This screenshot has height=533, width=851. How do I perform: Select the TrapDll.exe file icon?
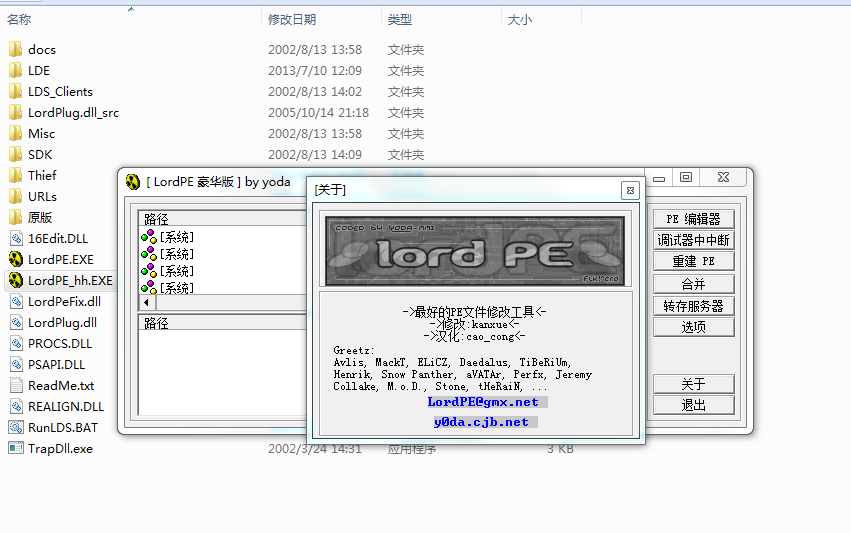point(16,448)
